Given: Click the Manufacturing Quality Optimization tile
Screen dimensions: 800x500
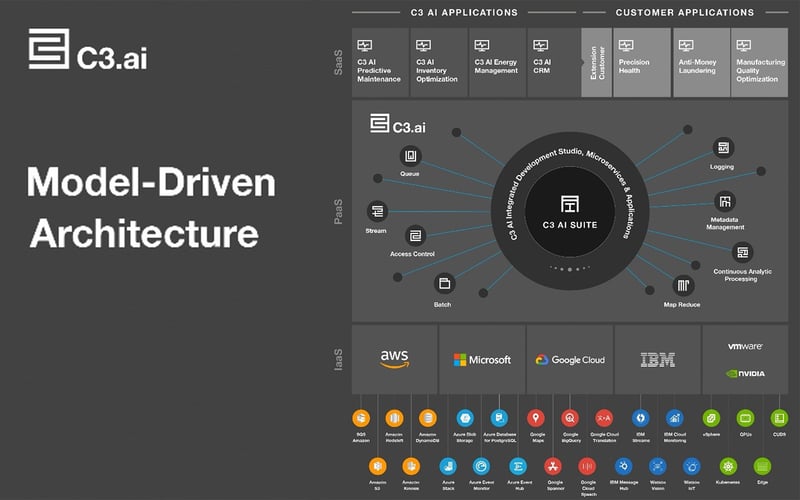Looking at the screenshot, I should pyautogui.click(x=760, y=62).
